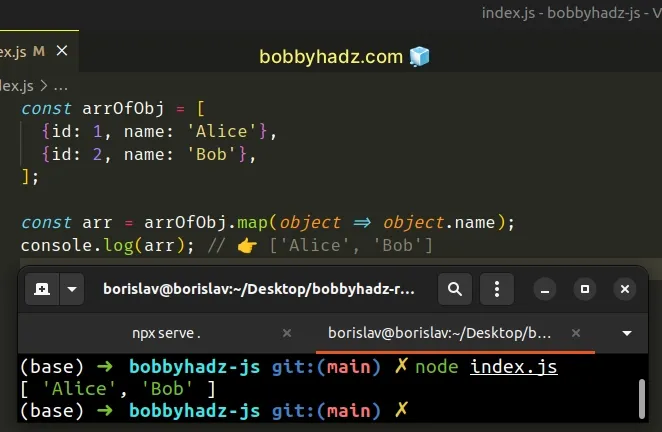Viewport: 662px width, 432px height.
Task: Expand the terminal tab list arrow
Action: 627,332
